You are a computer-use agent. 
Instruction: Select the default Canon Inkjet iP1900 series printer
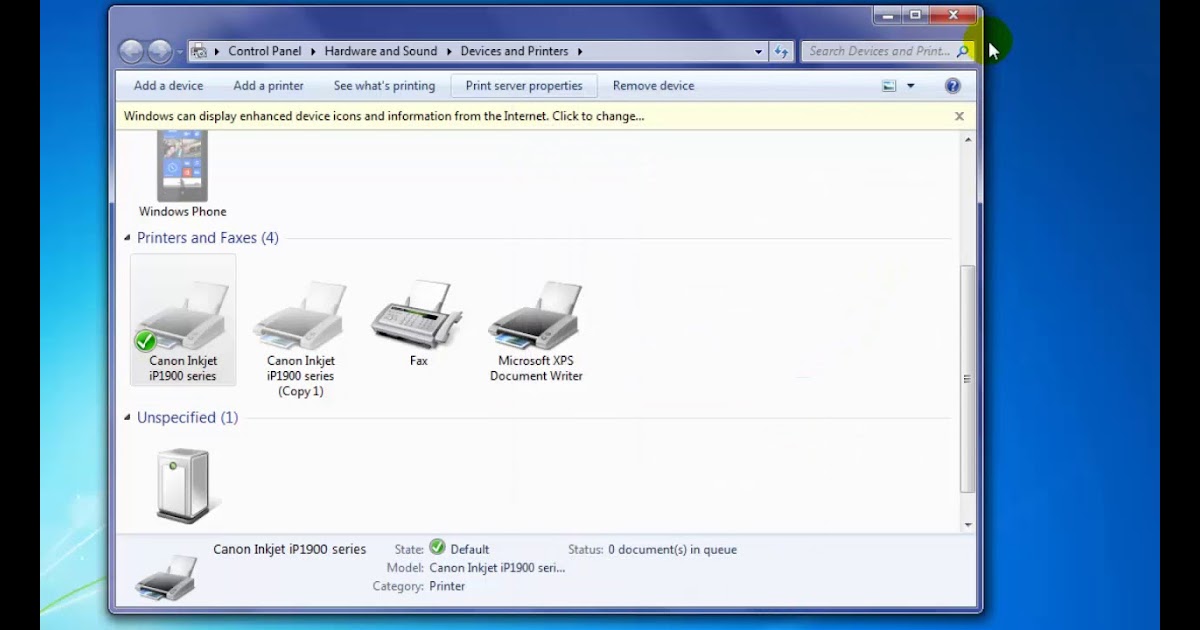tap(183, 320)
